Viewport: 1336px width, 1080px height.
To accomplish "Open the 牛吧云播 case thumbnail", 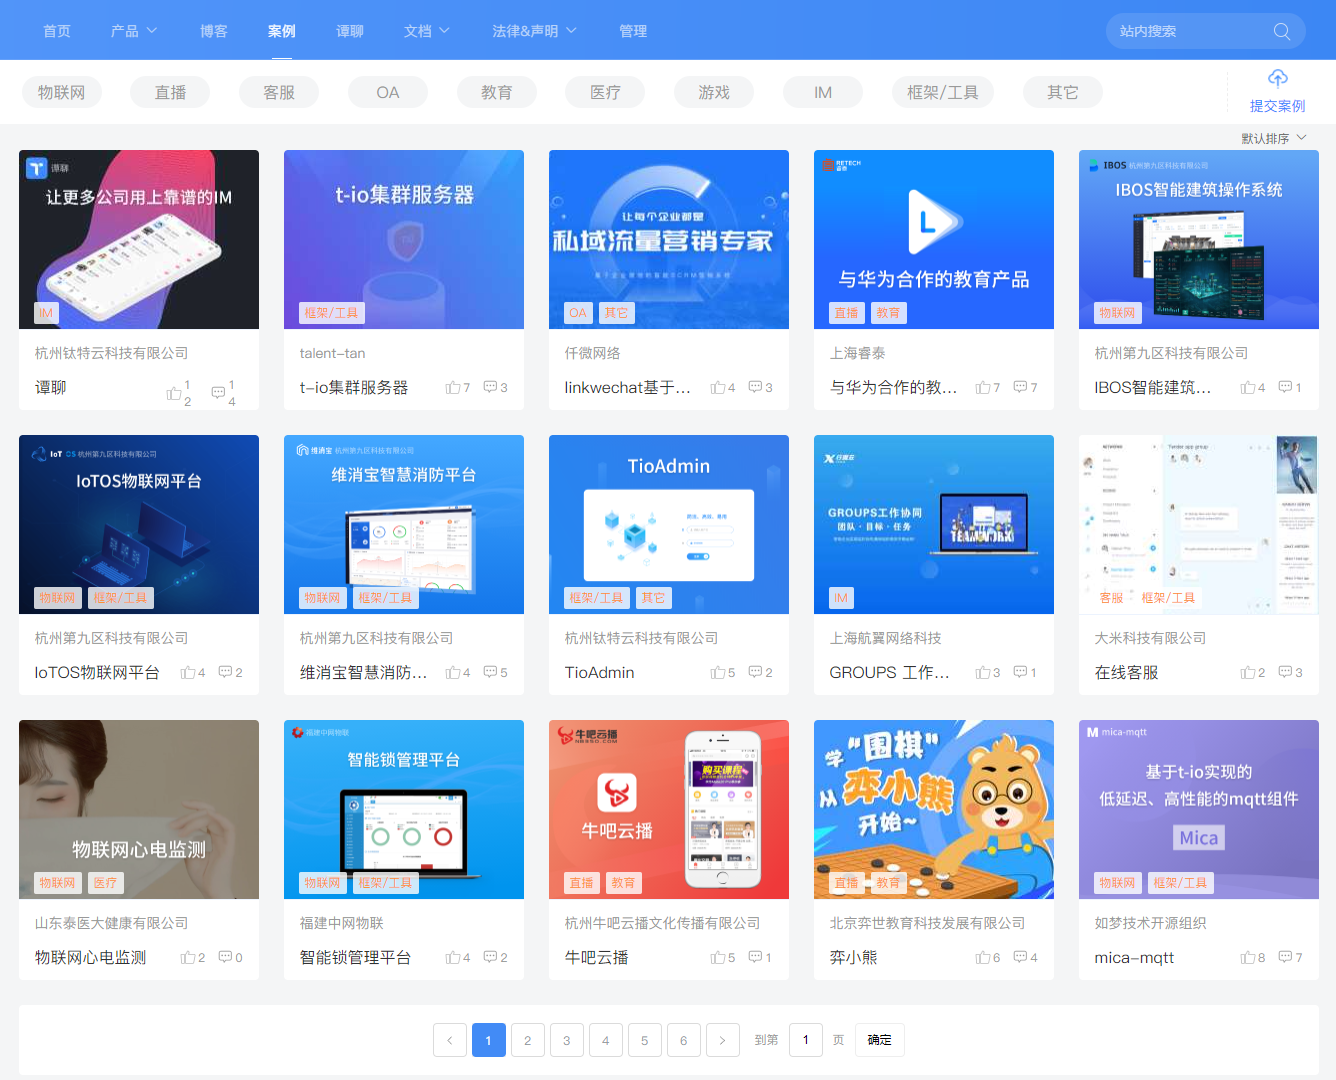I will [x=669, y=809].
